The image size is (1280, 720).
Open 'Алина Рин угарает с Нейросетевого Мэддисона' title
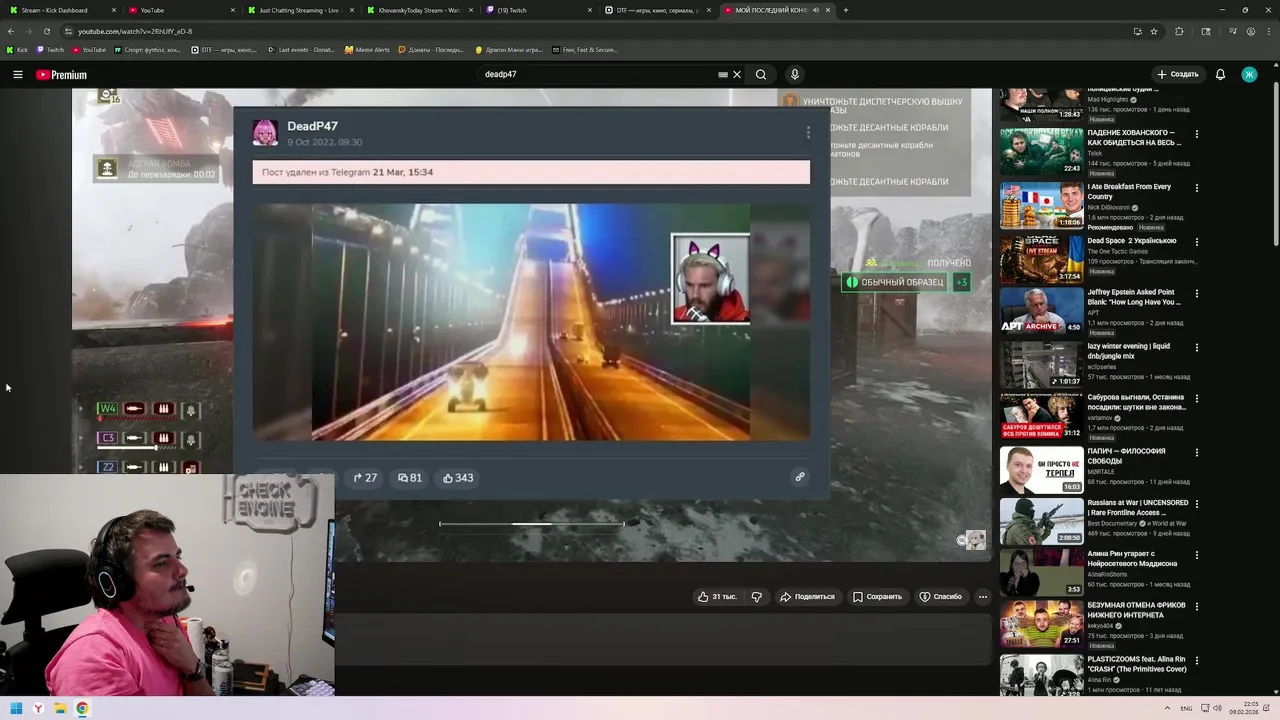(x=1132, y=558)
